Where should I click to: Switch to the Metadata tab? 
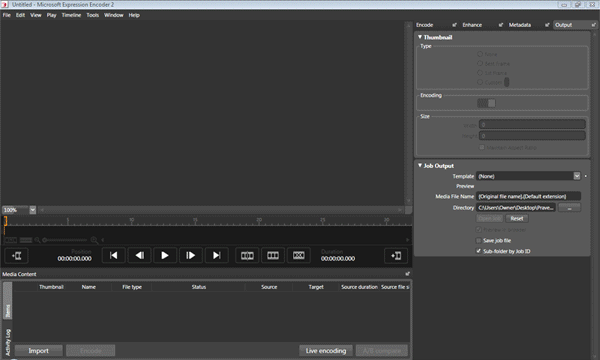pos(520,25)
